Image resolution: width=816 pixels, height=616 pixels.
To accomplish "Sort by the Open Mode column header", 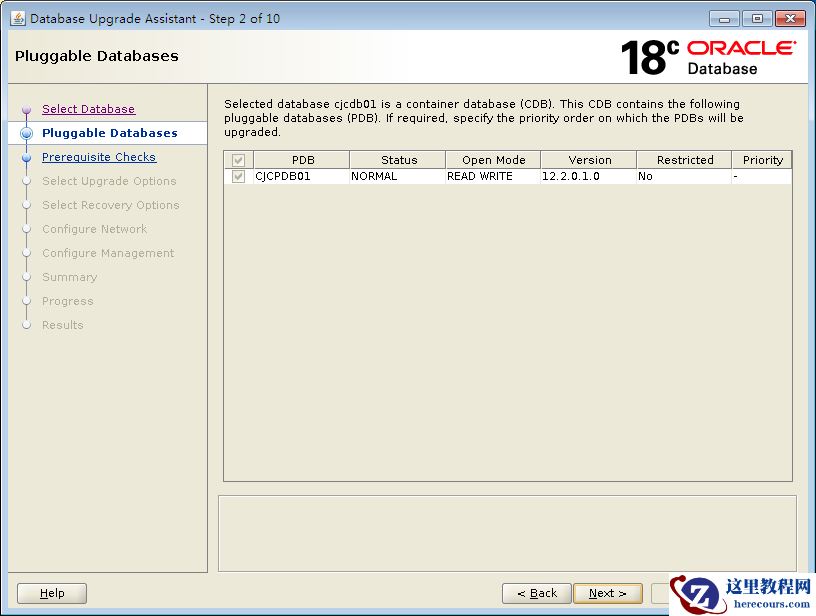I will click(493, 160).
